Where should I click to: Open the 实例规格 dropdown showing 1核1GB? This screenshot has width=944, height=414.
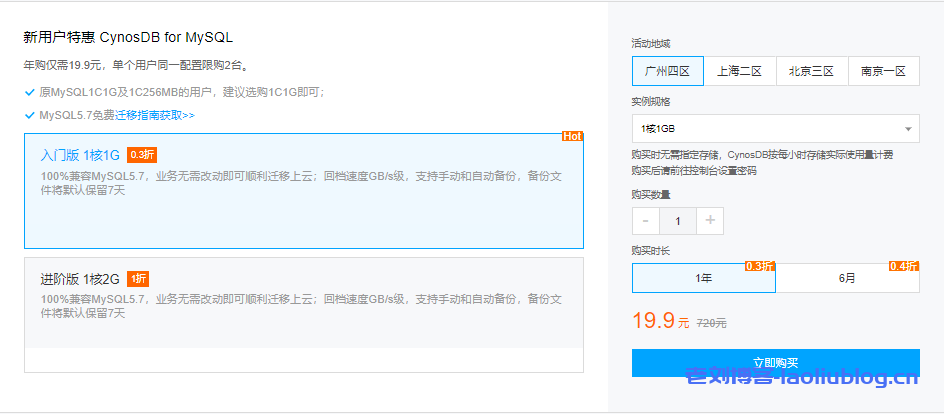coord(775,129)
